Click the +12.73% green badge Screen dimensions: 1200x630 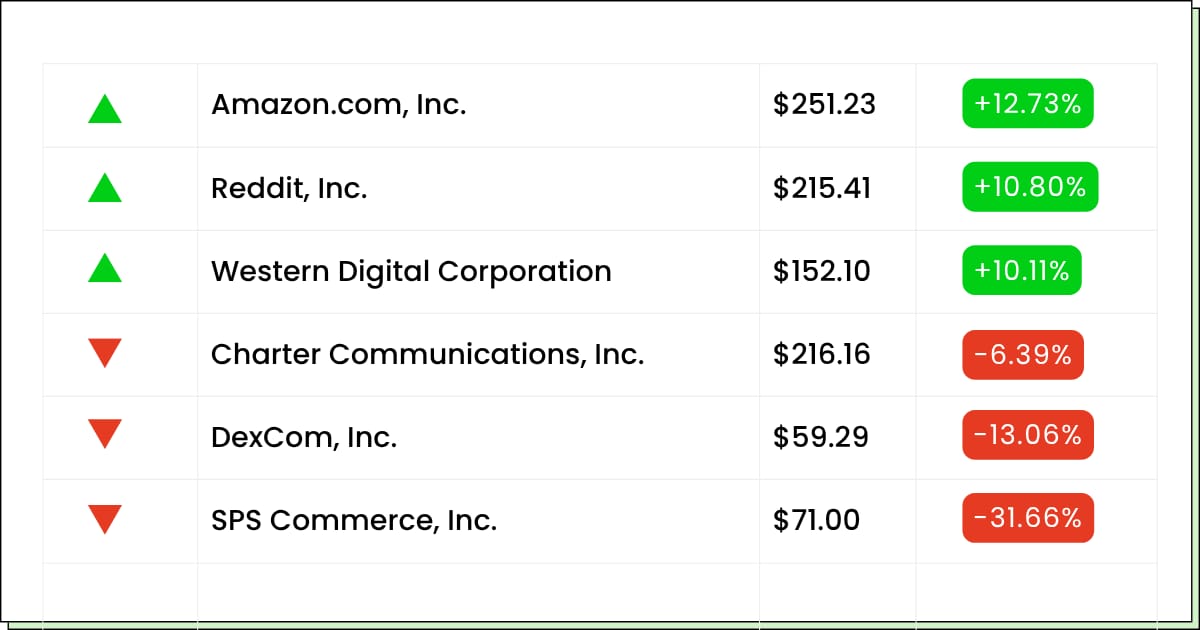click(1028, 104)
